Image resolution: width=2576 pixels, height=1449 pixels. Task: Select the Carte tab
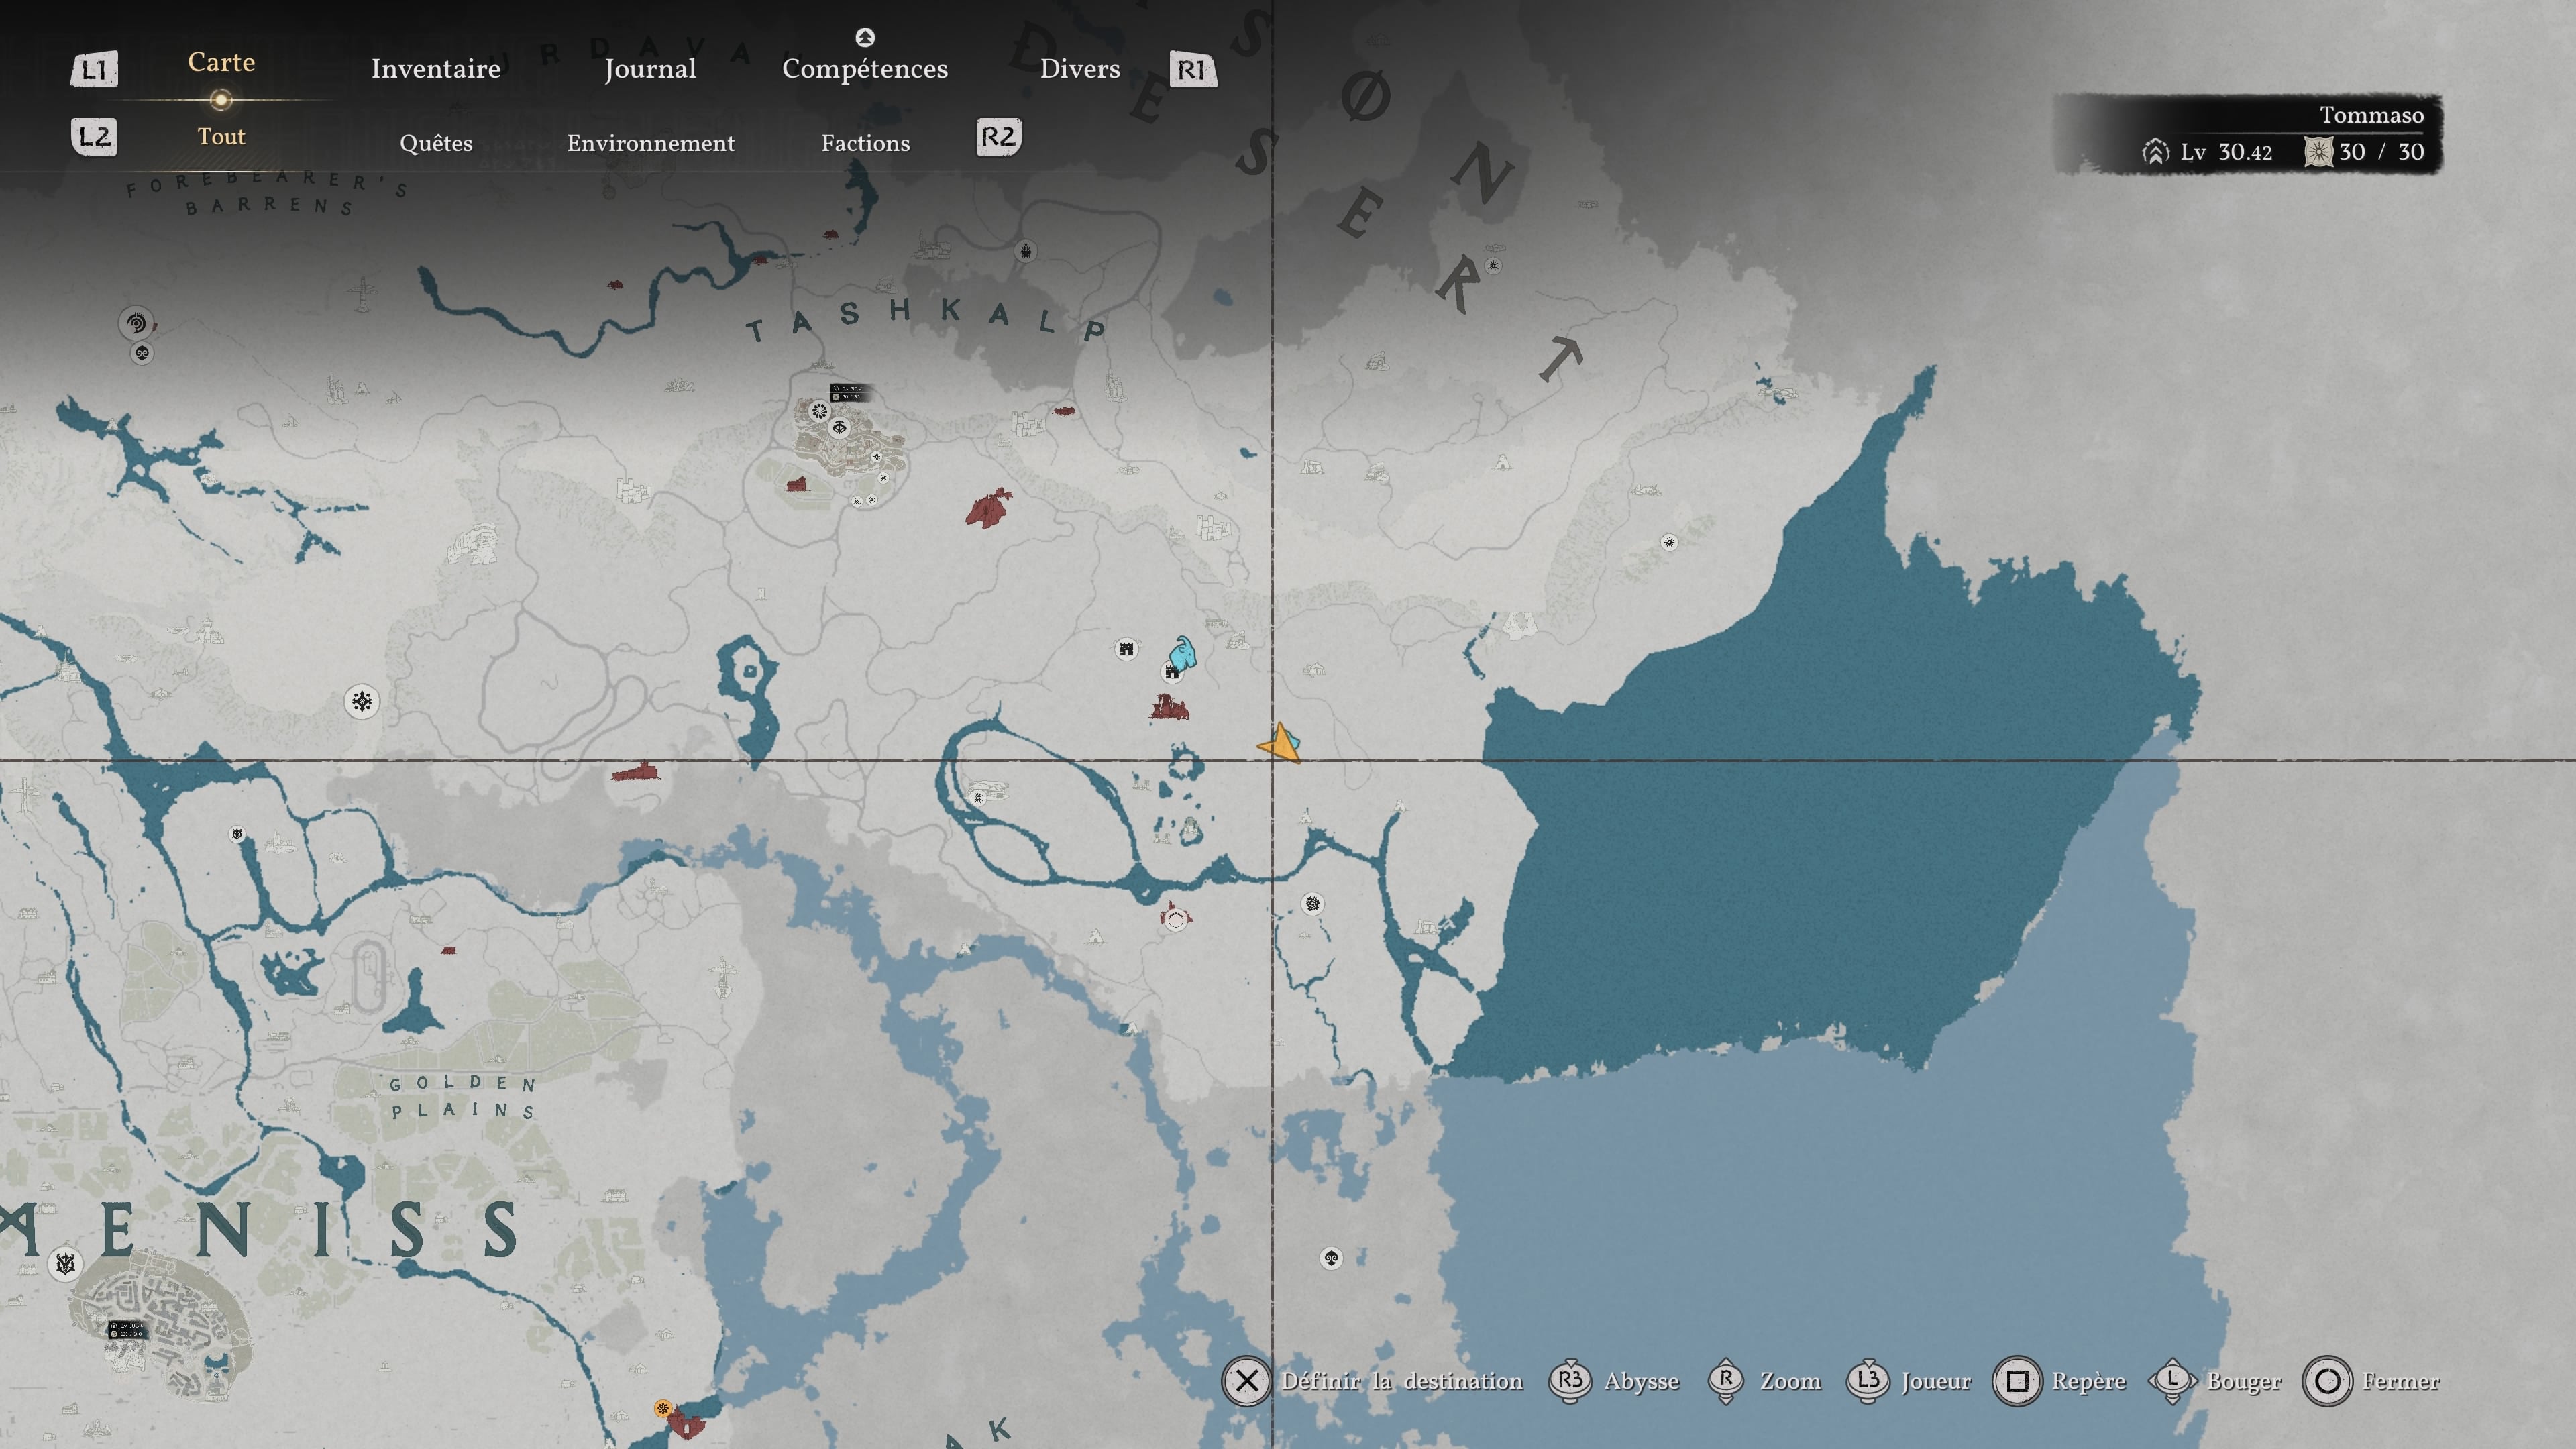(x=221, y=62)
